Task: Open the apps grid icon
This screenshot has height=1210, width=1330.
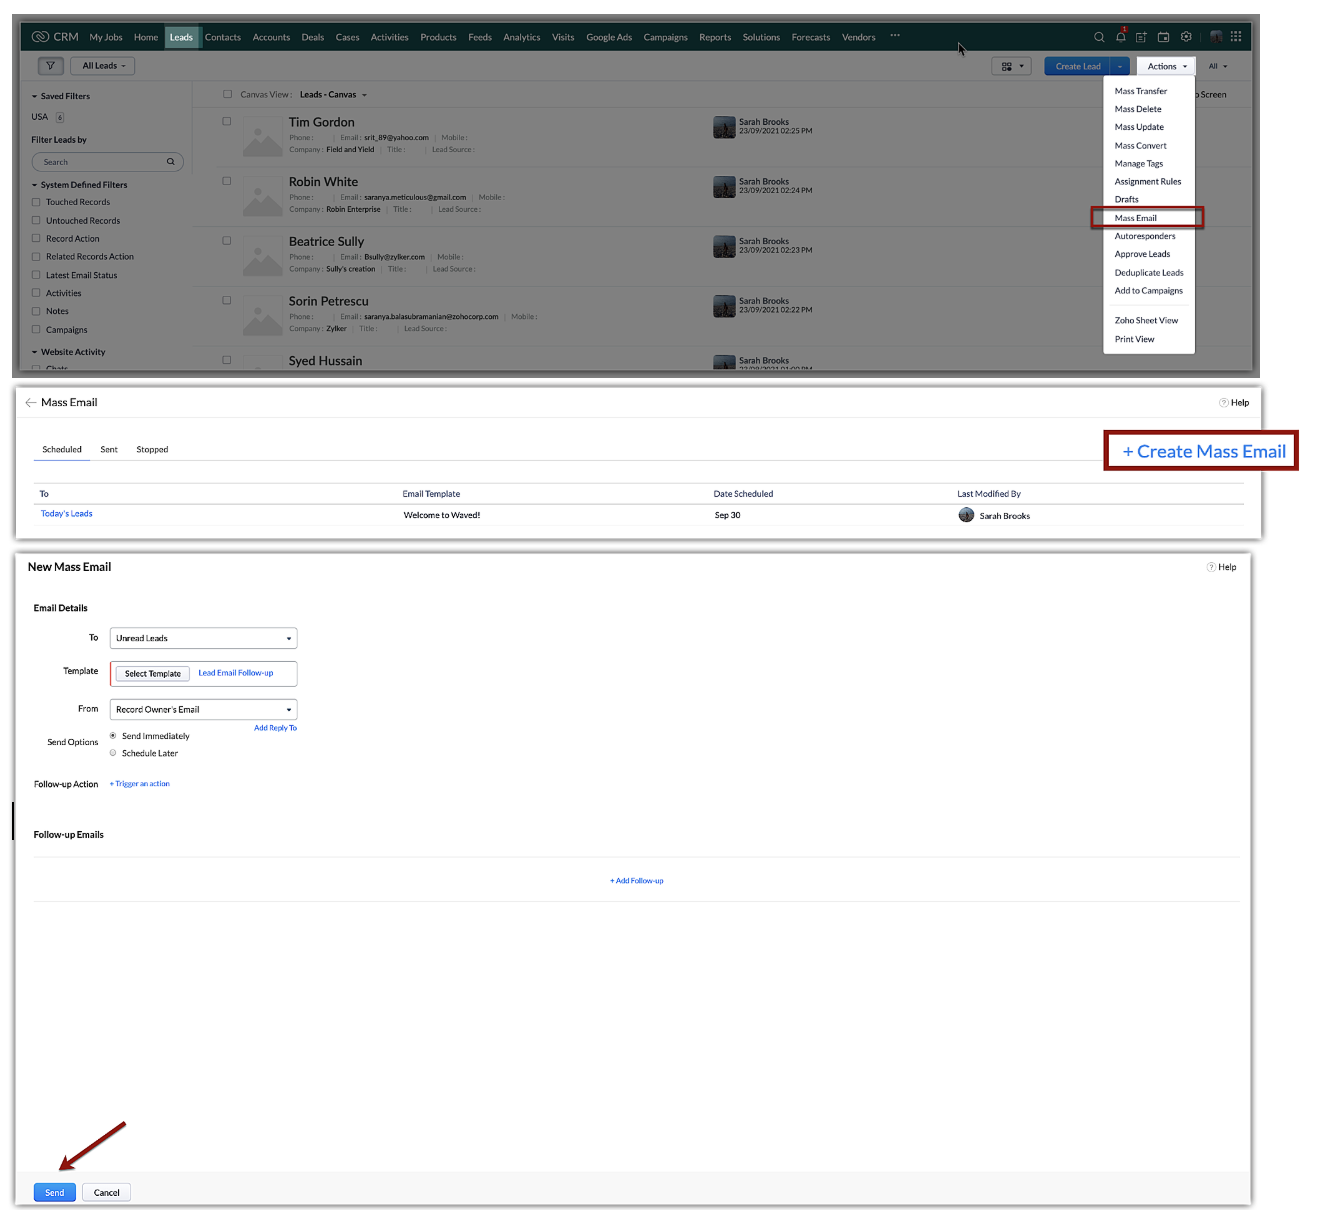Action: (1236, 37)
